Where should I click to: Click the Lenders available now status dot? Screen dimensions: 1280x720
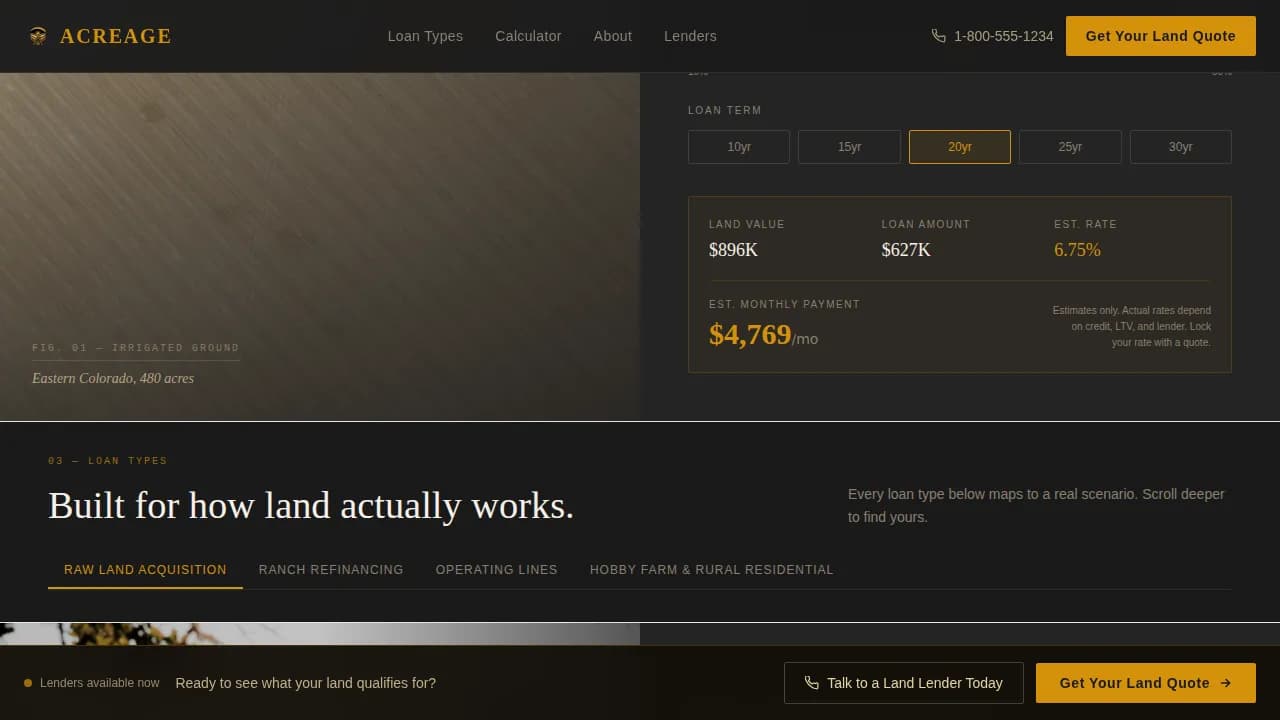click(x=28, y=683)
